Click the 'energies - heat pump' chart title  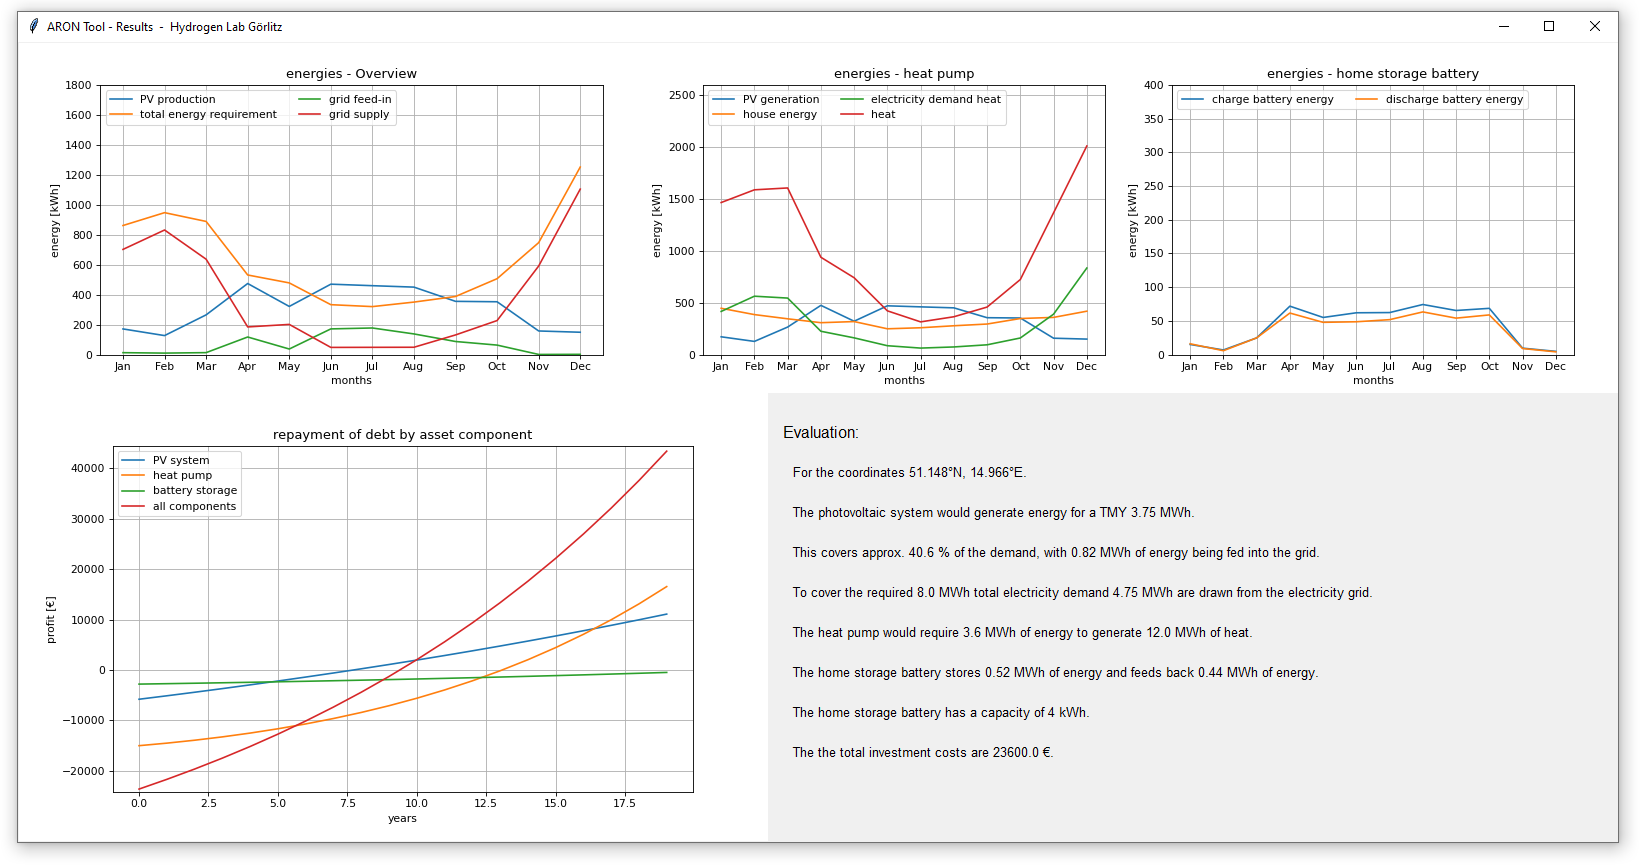click(x=904, y=74)
